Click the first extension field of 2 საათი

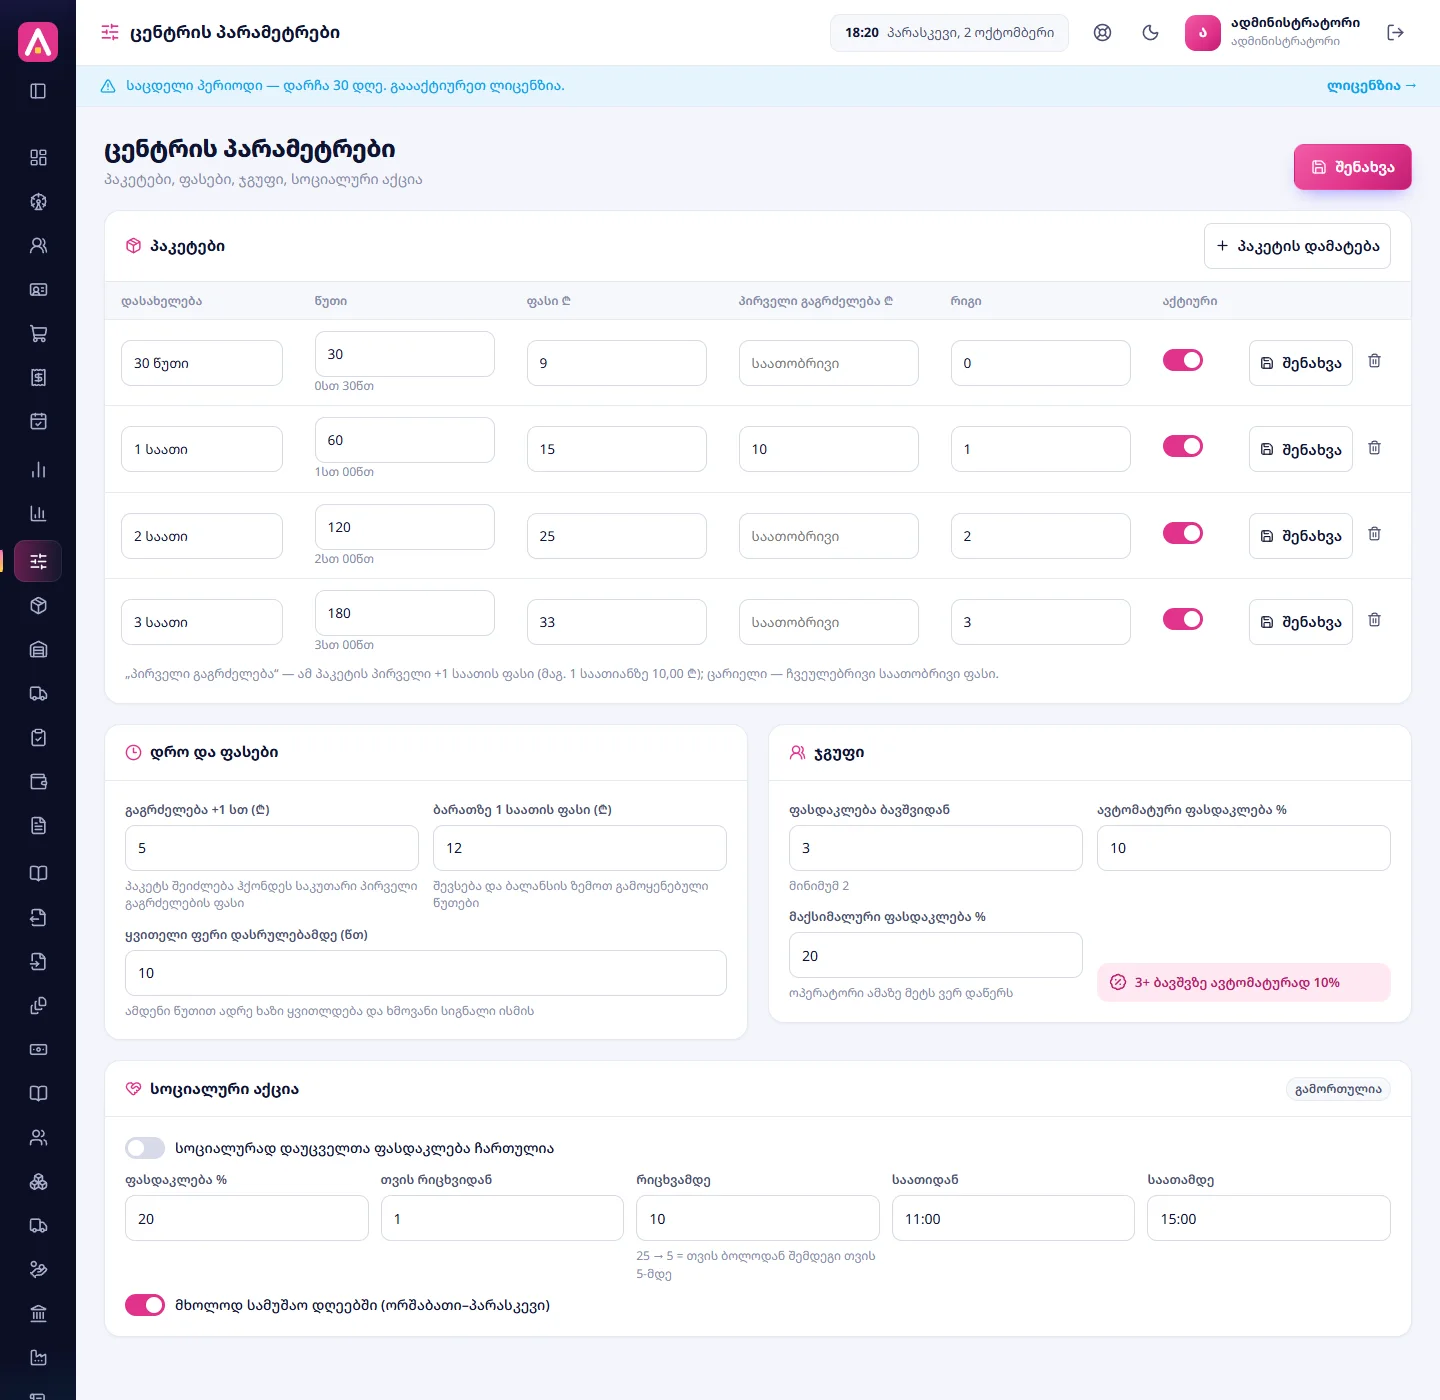829,536
